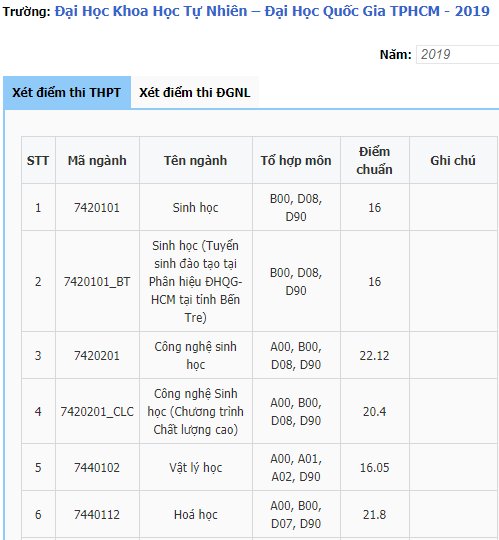Click the Năm year input field

pyautogui.click(x=457, y=54)
